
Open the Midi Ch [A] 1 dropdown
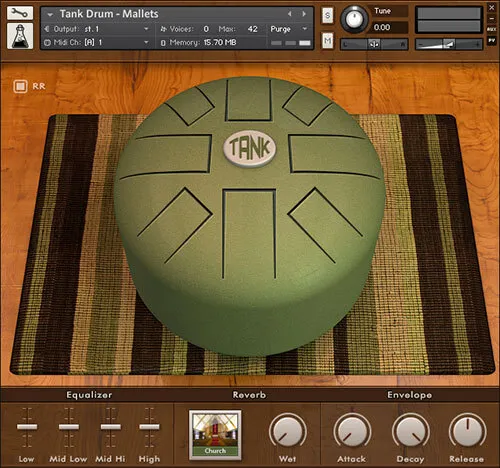pos(146,42)
